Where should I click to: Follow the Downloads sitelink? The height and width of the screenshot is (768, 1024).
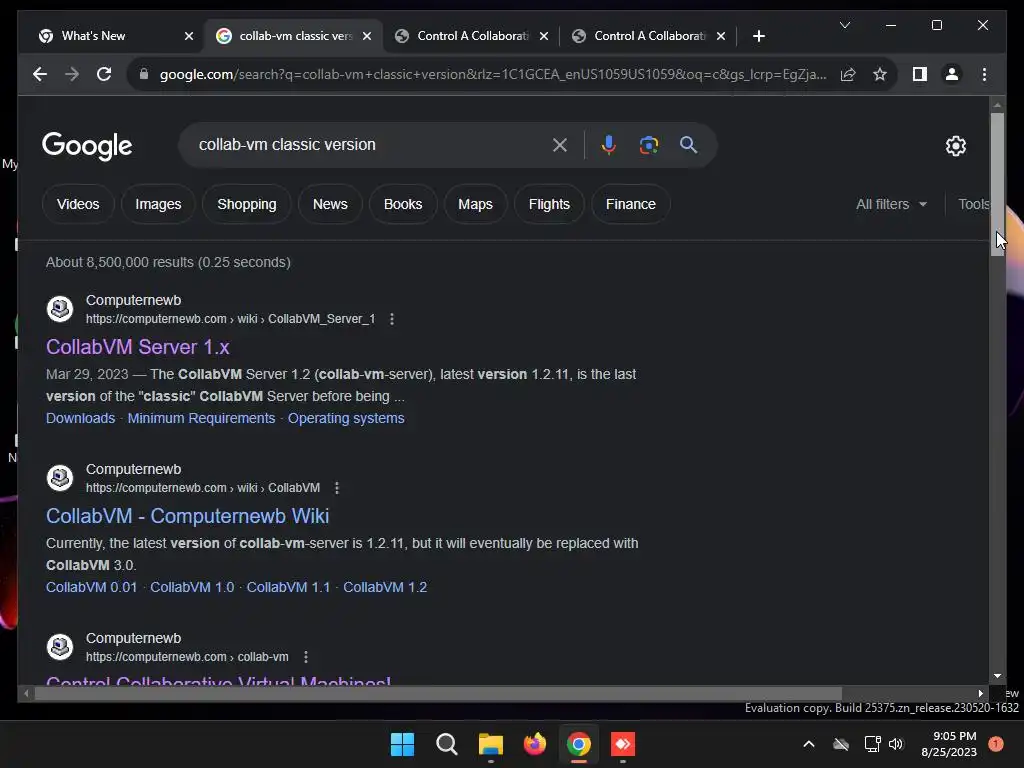click(x=80, y=418)
